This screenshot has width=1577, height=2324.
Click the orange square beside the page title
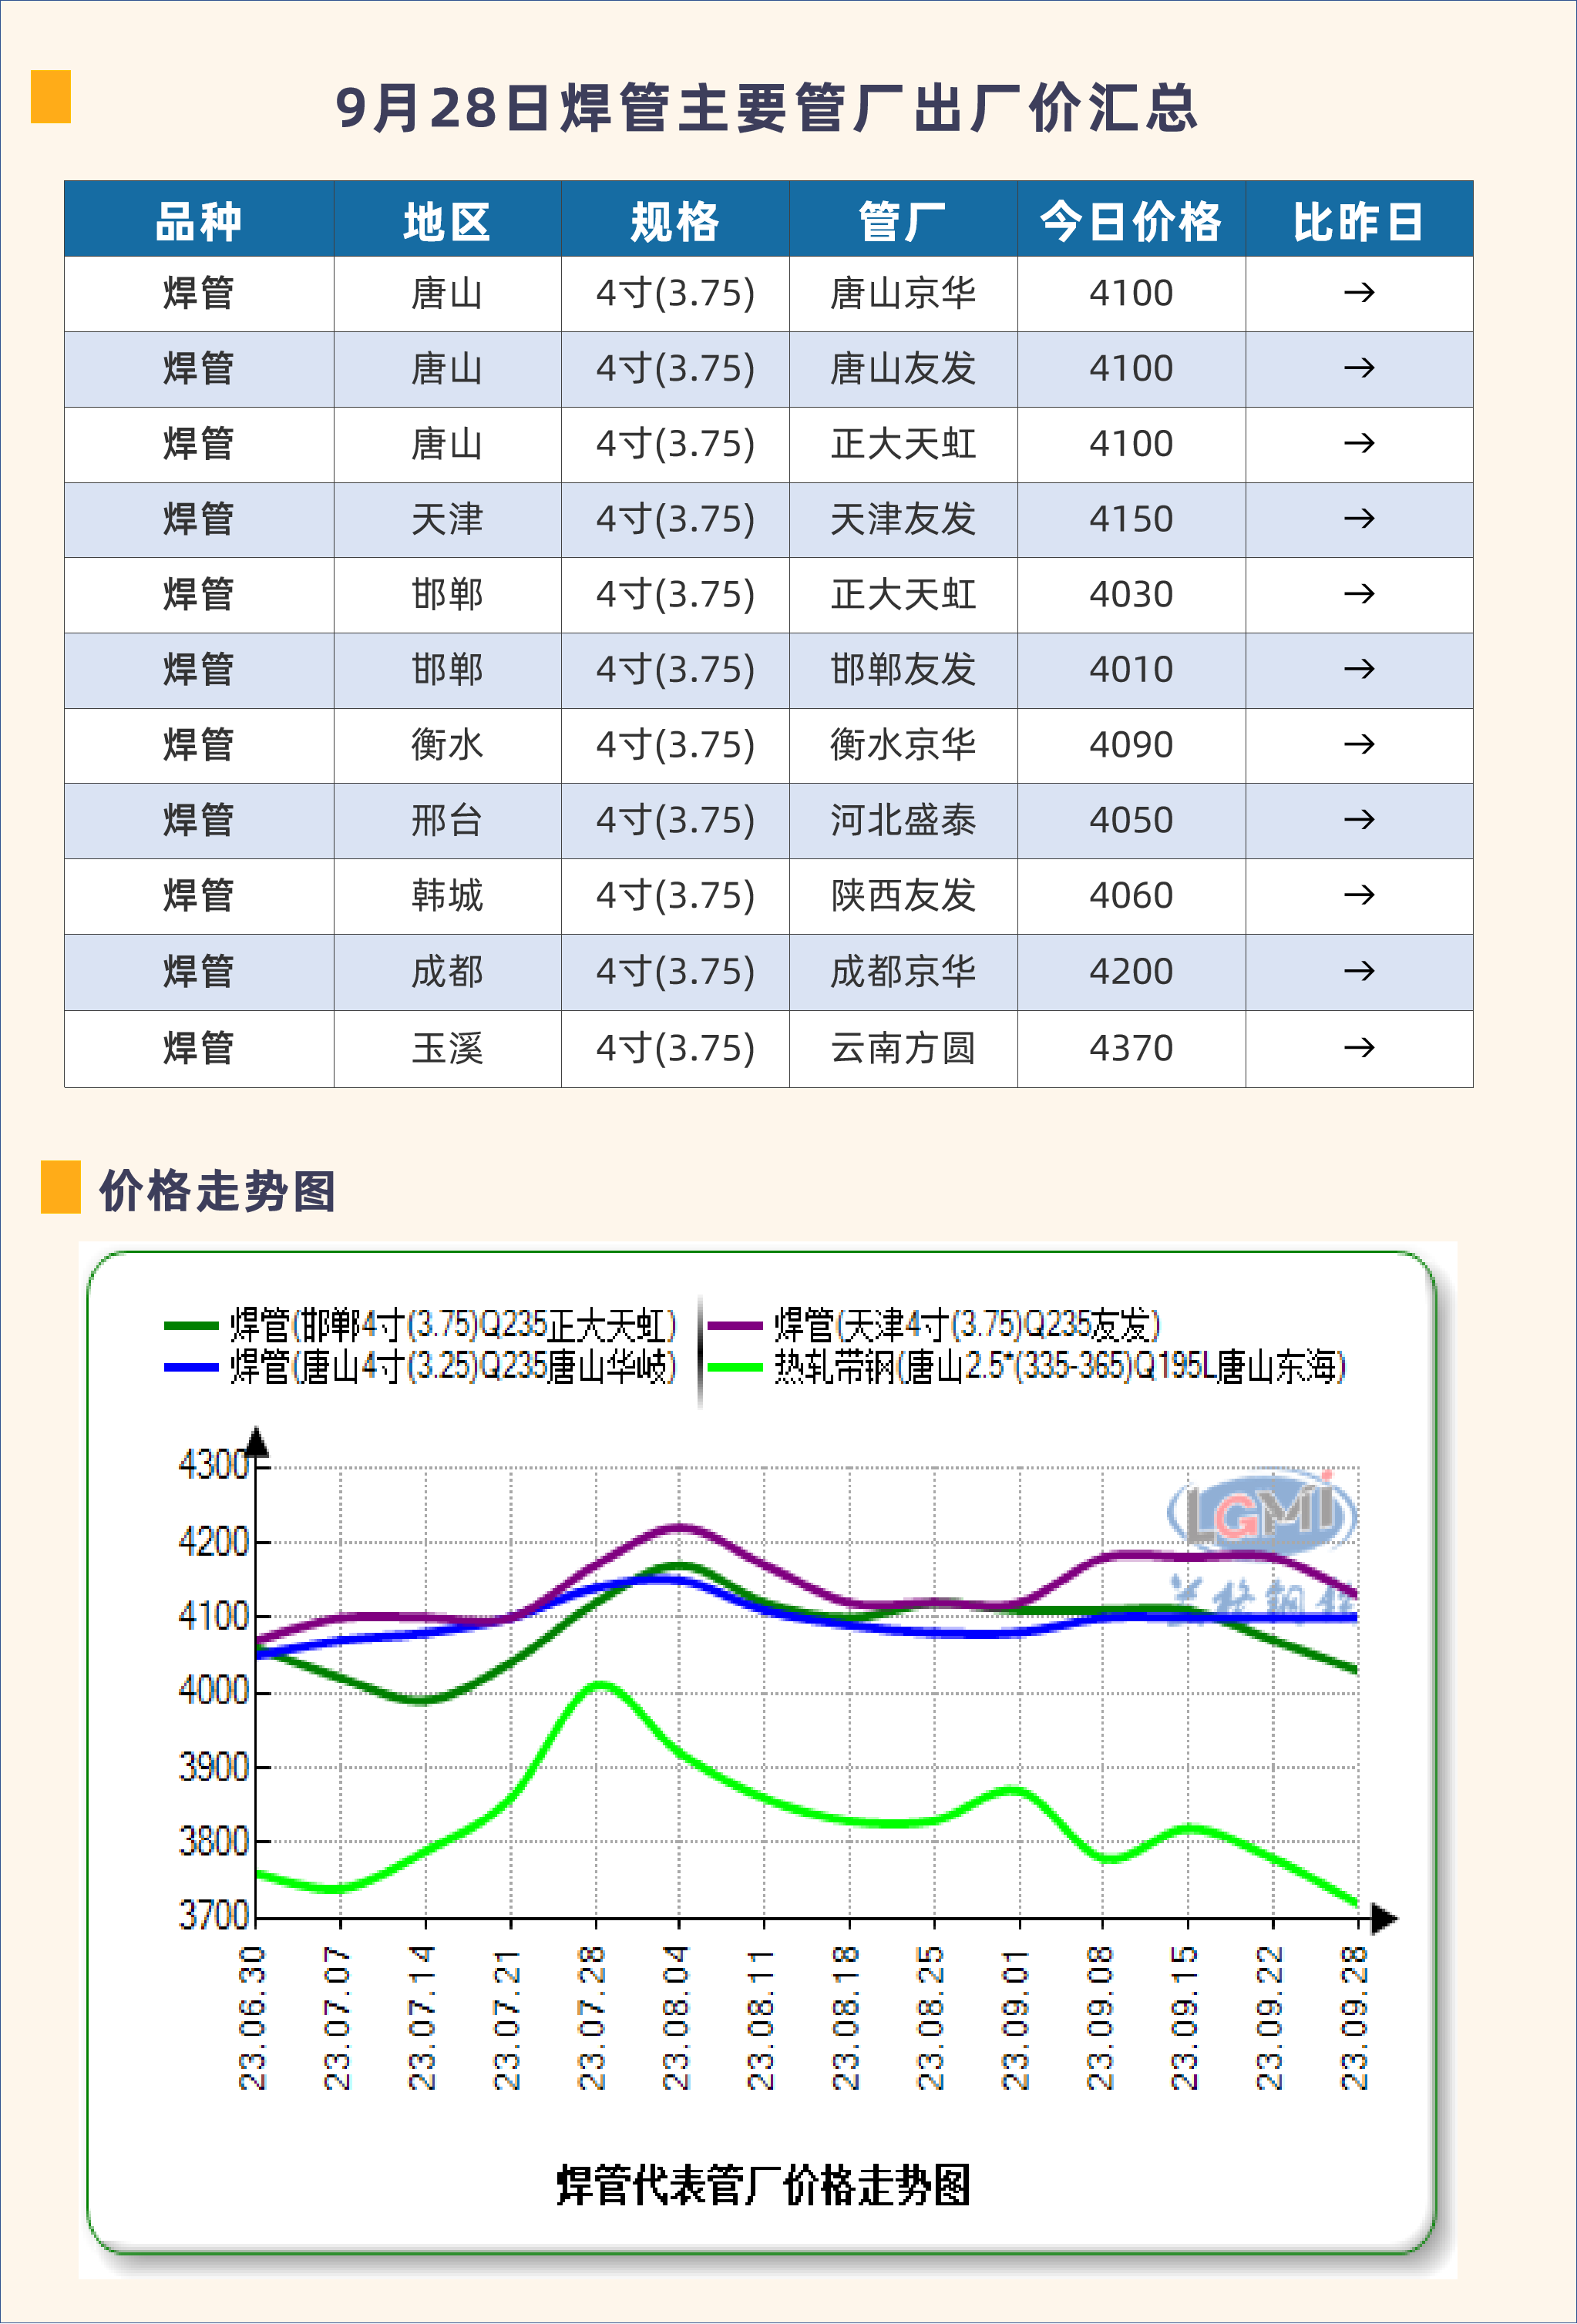click(x=51, y=97)
